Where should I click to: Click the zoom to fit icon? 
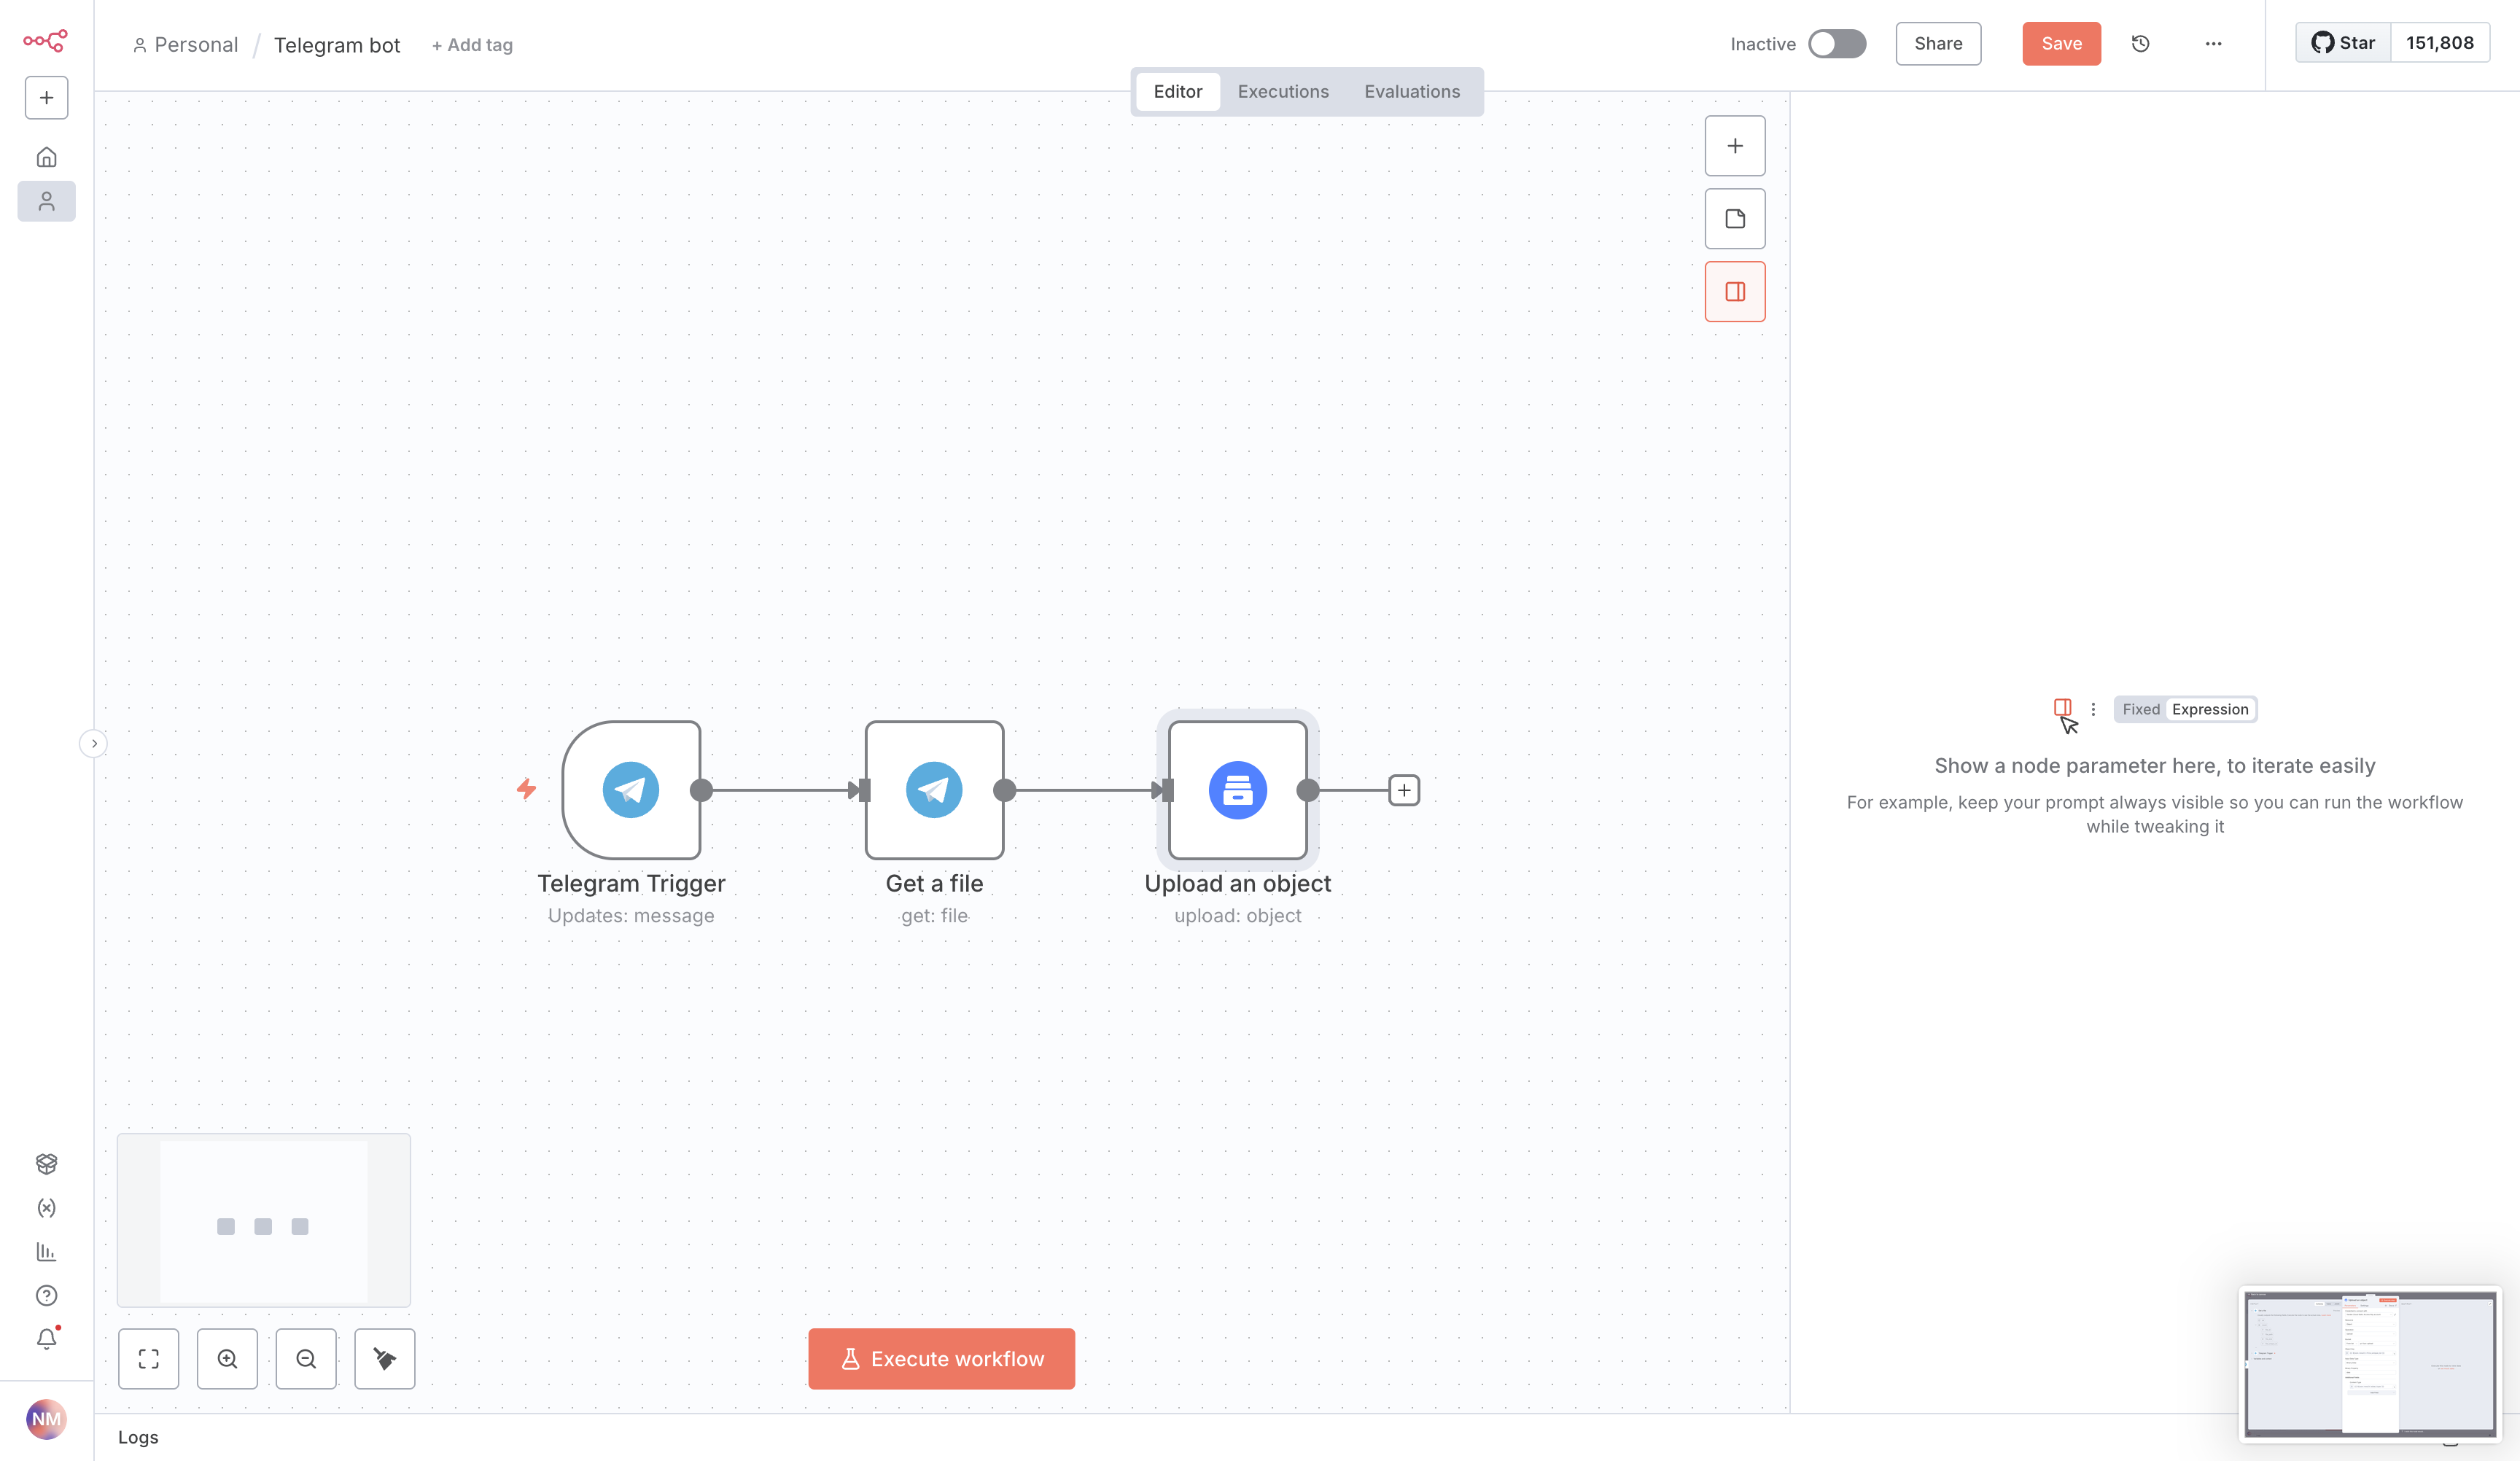[148, 1358]
